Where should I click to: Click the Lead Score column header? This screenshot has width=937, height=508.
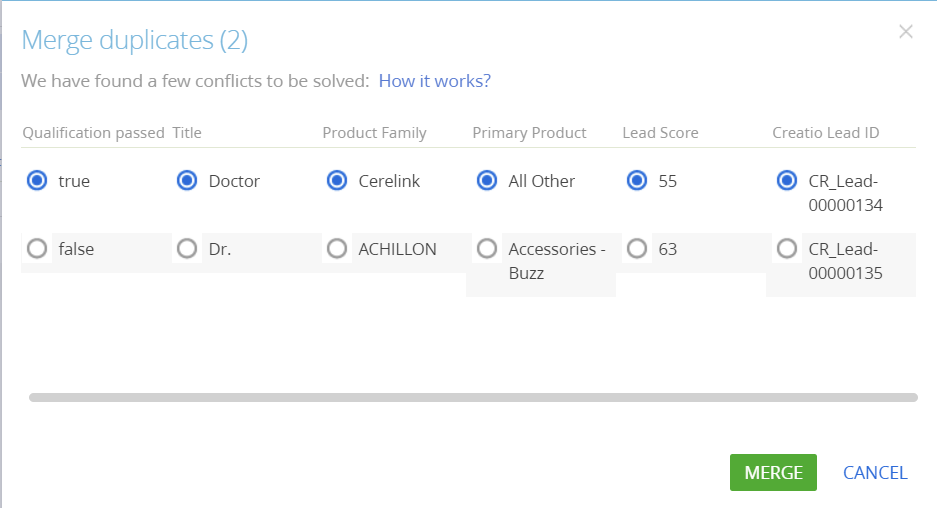tap(660, 133)
